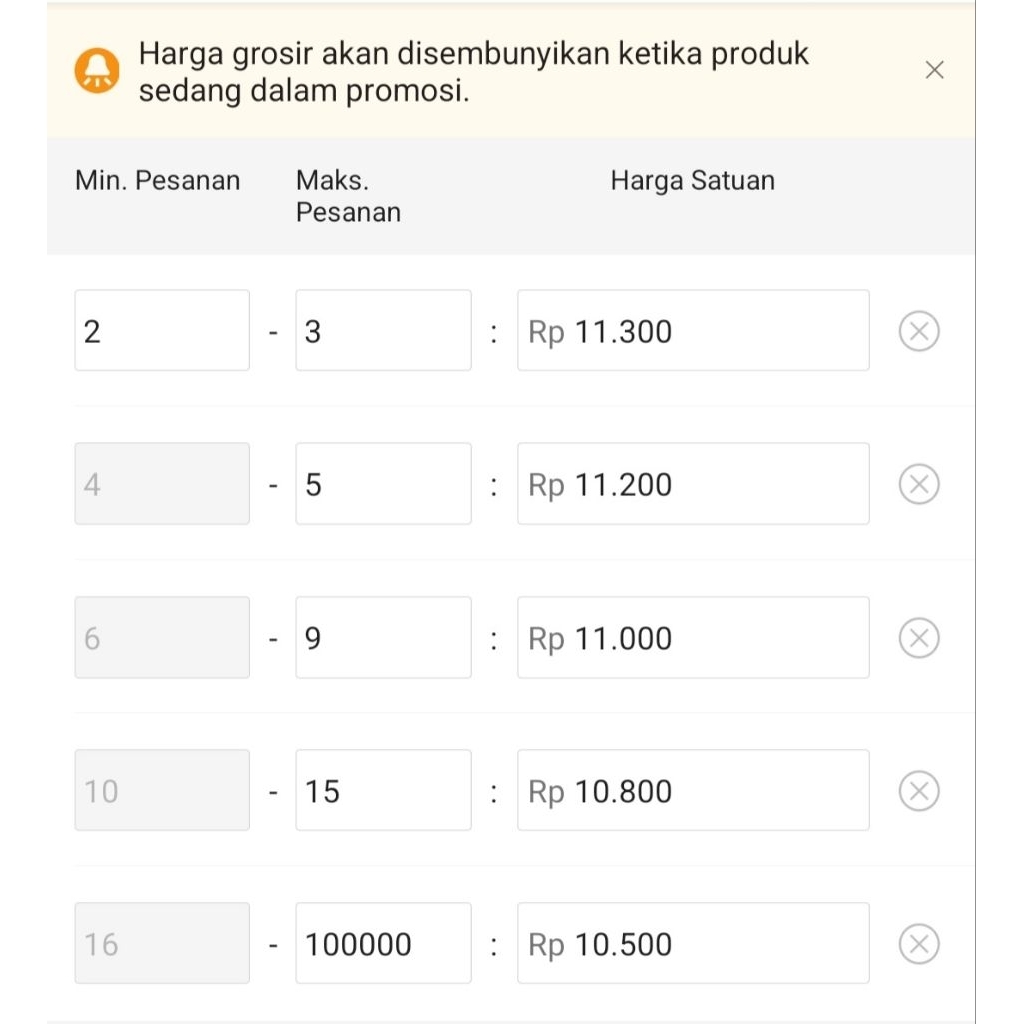Select the disabled minimum order field 16
Screen dimensions: 1024x1024
162,944
